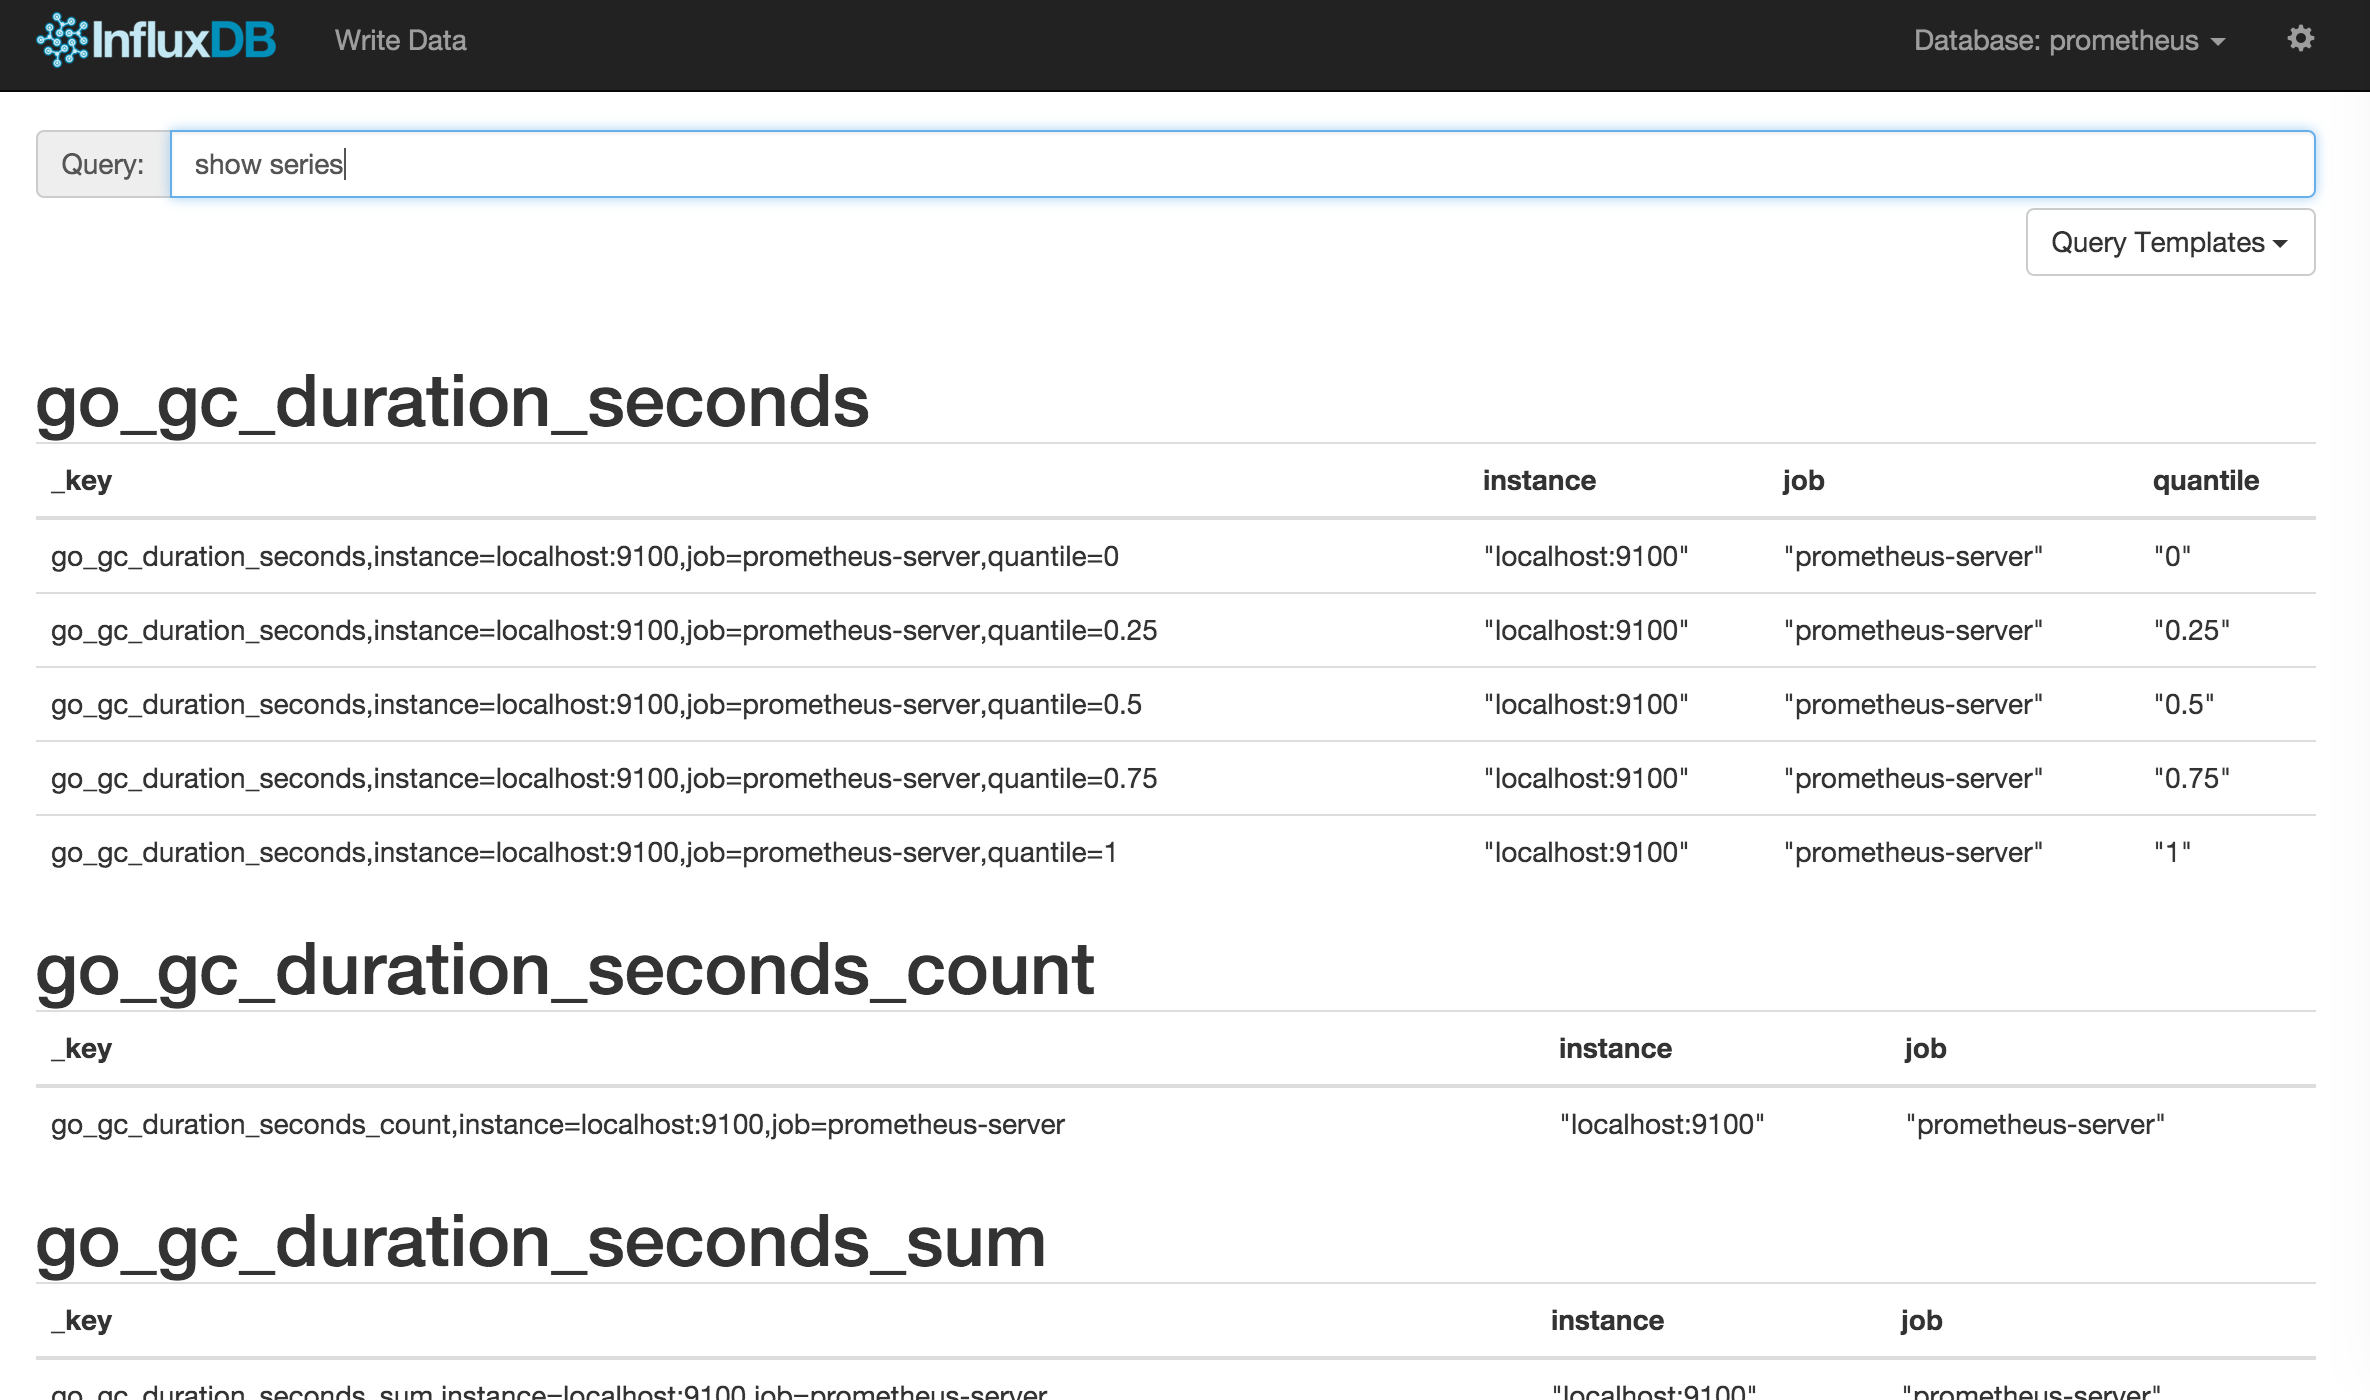Viewport: 2370px width, 1400px height.
Task: Click _key header in go_gc_duration_seconds table
Action: click(82, 481)
